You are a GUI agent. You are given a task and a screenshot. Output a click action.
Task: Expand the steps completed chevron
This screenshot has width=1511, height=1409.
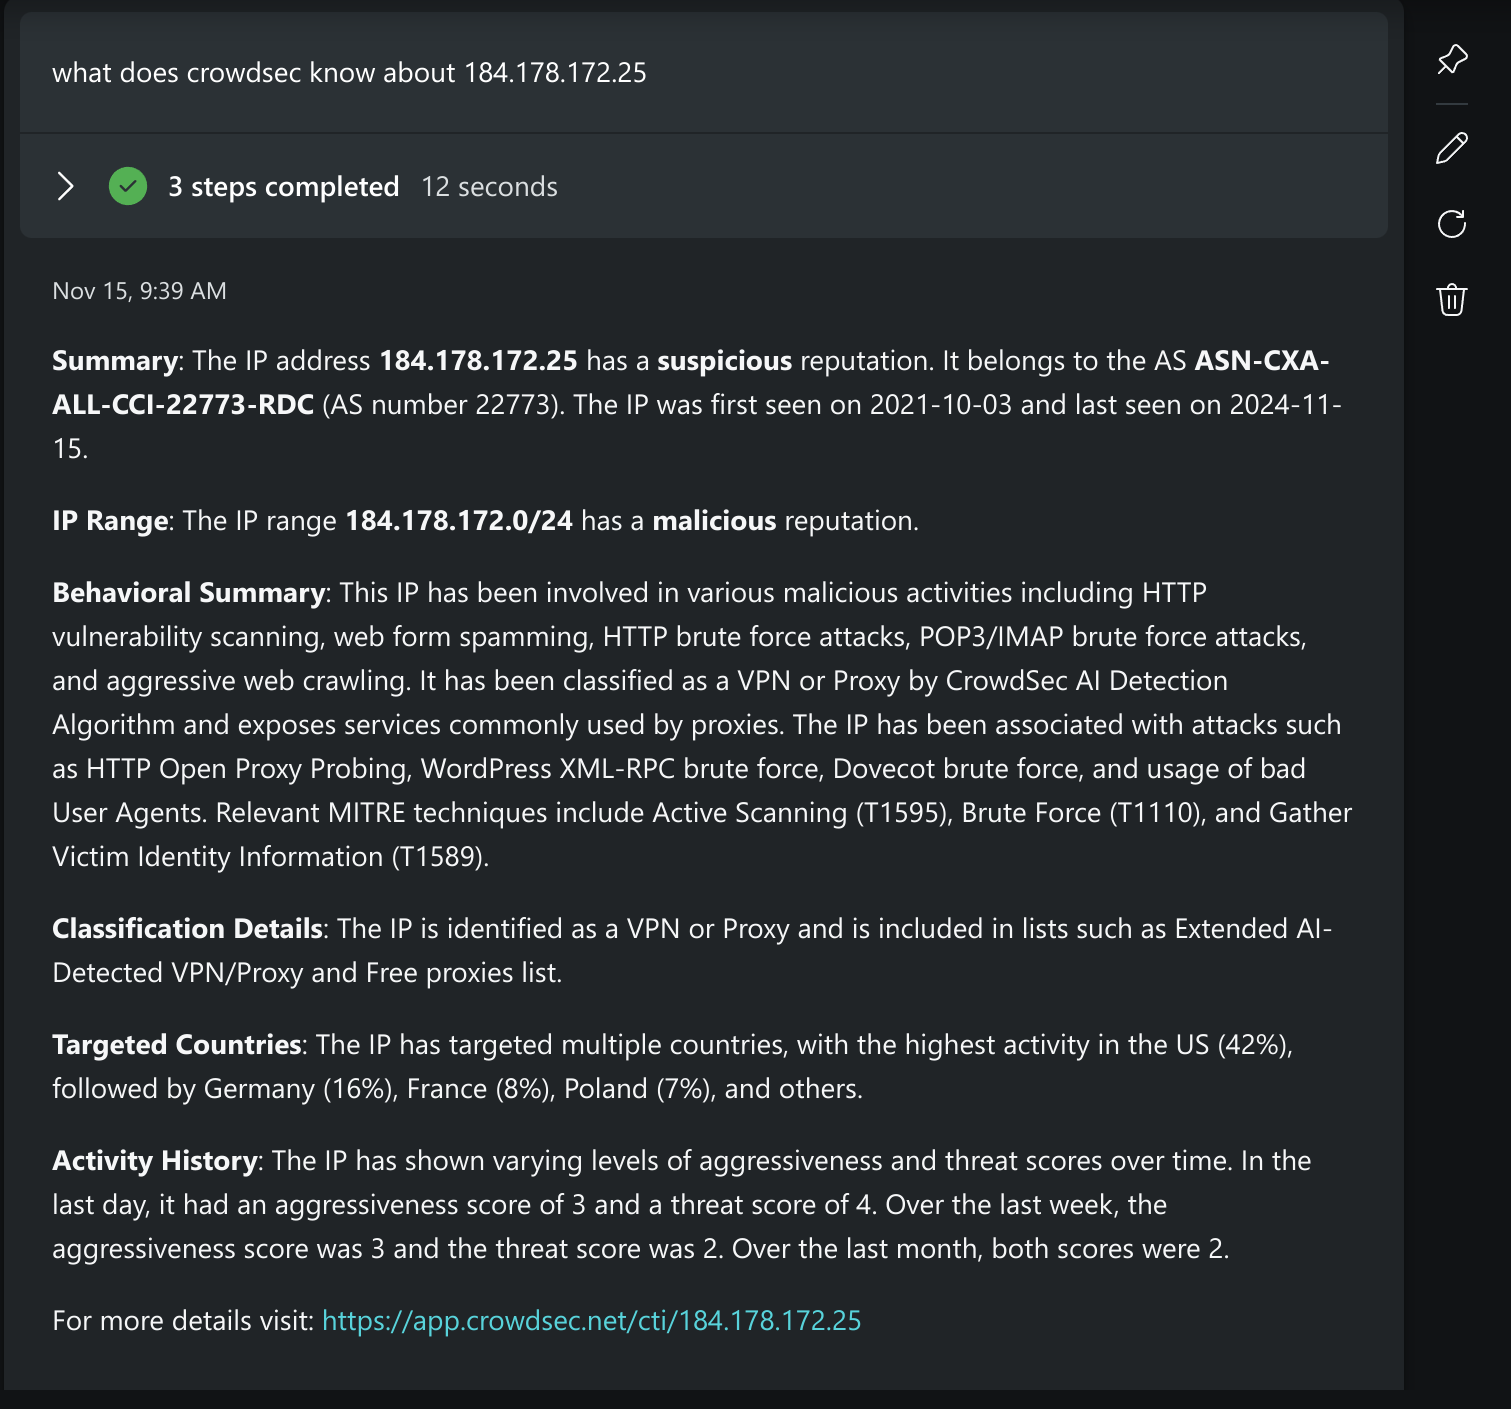(x=66, y=186)
